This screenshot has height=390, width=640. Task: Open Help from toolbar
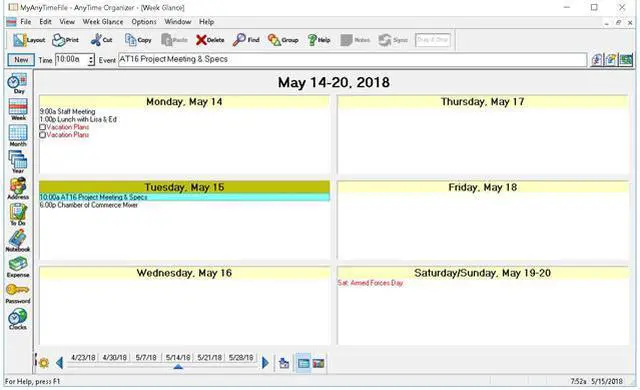tap(319, 40)
